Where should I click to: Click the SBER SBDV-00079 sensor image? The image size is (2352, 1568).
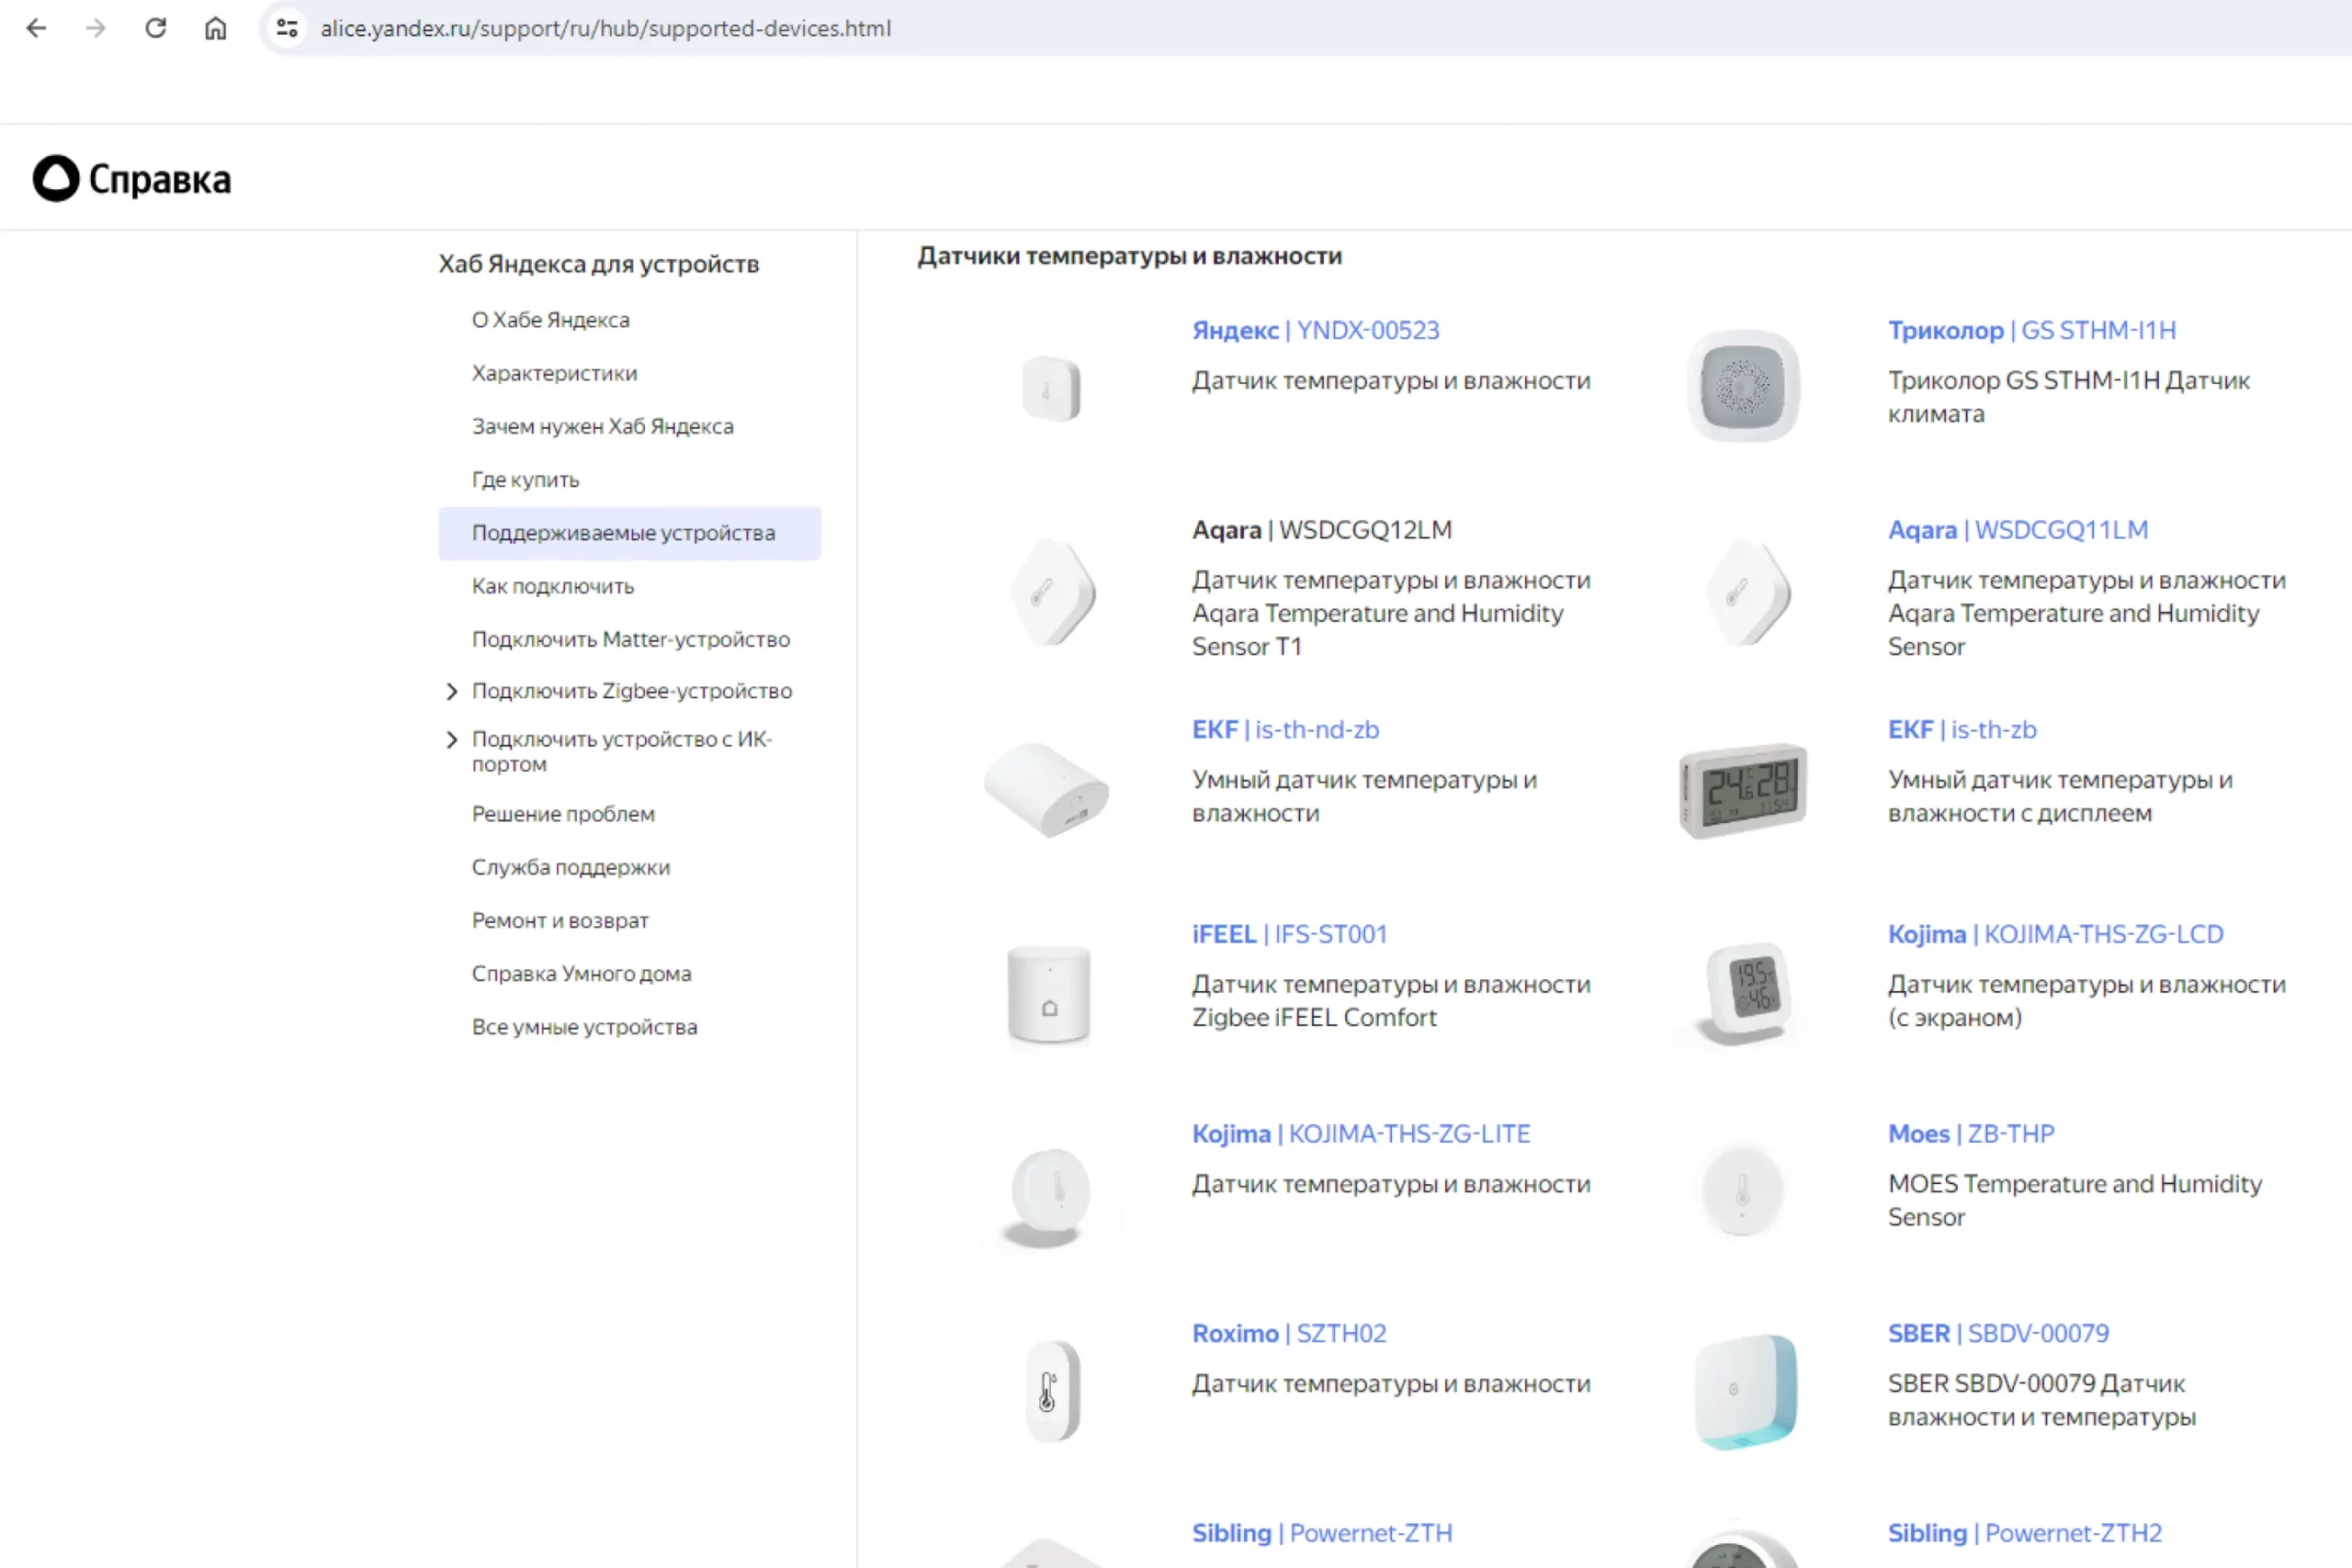(1745, 1390)
